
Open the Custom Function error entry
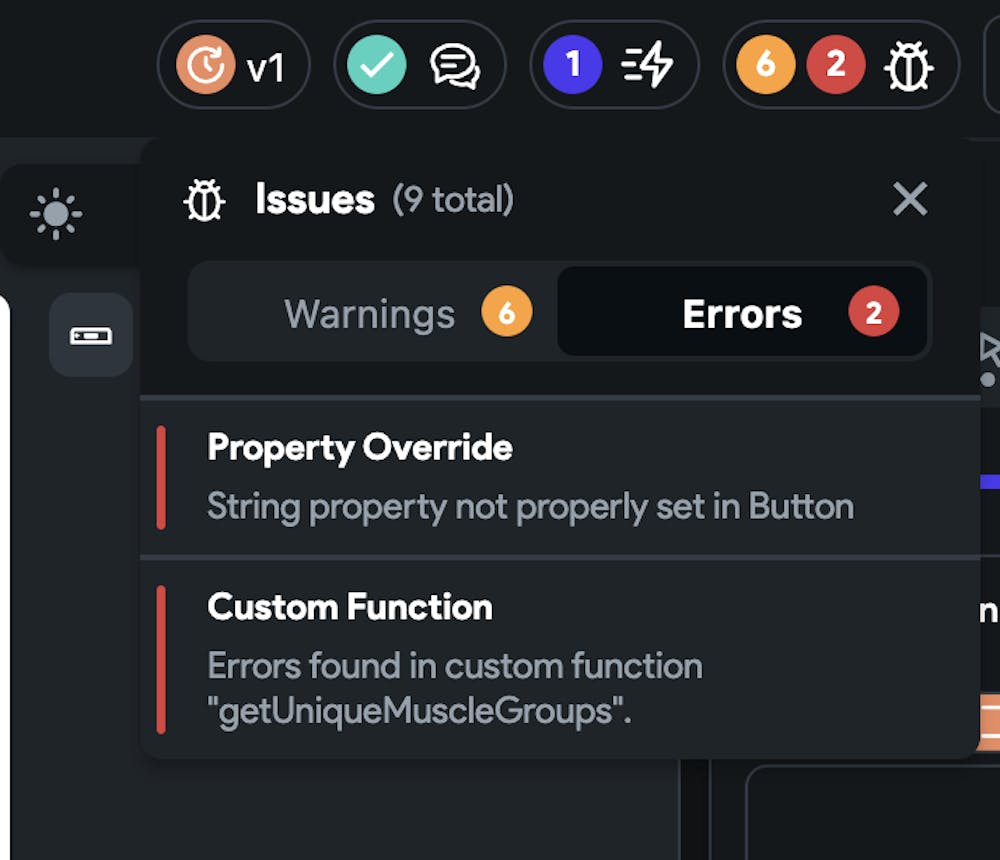[x=350, y=607]
